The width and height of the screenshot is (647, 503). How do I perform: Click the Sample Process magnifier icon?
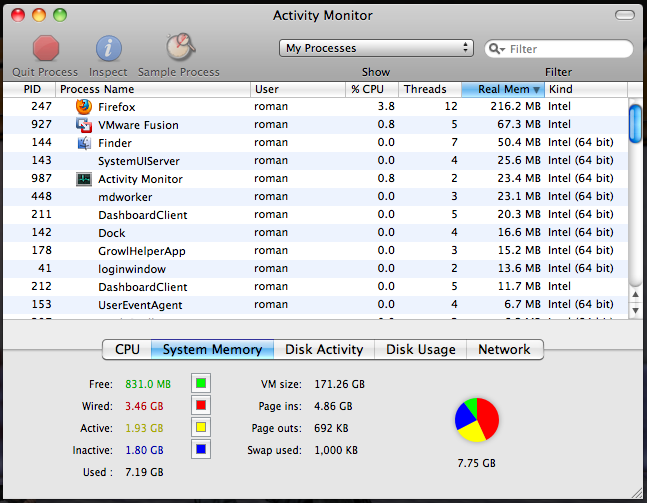tap(180, 47)
